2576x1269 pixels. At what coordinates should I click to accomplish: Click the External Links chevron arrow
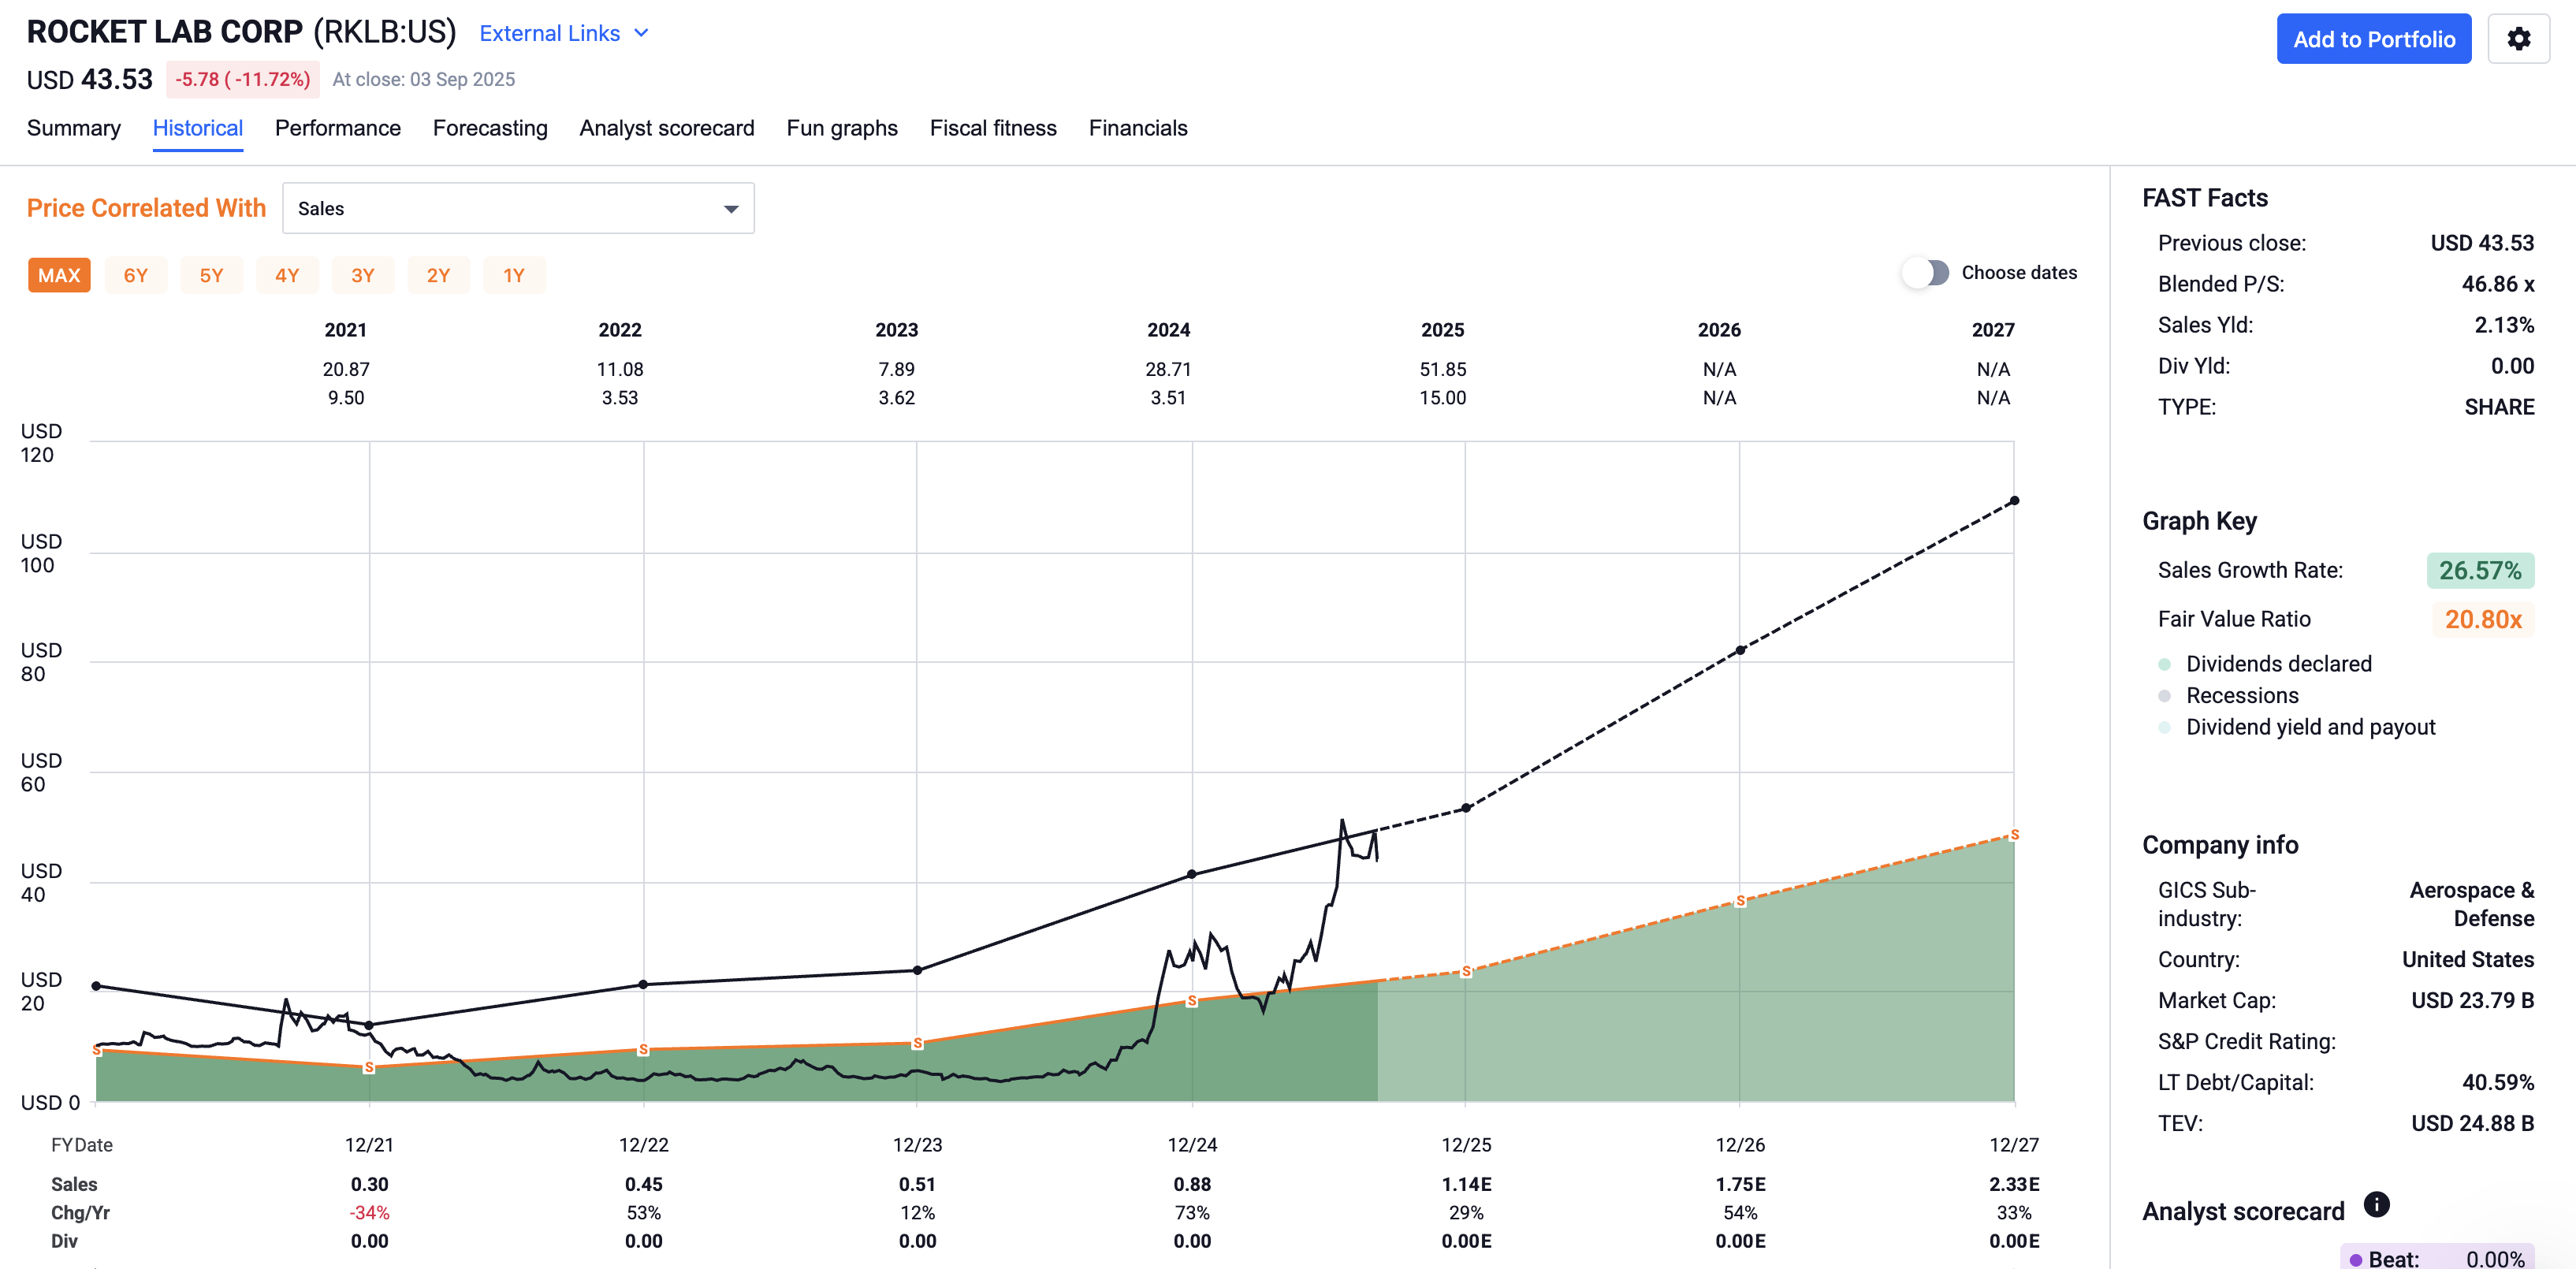642,33
